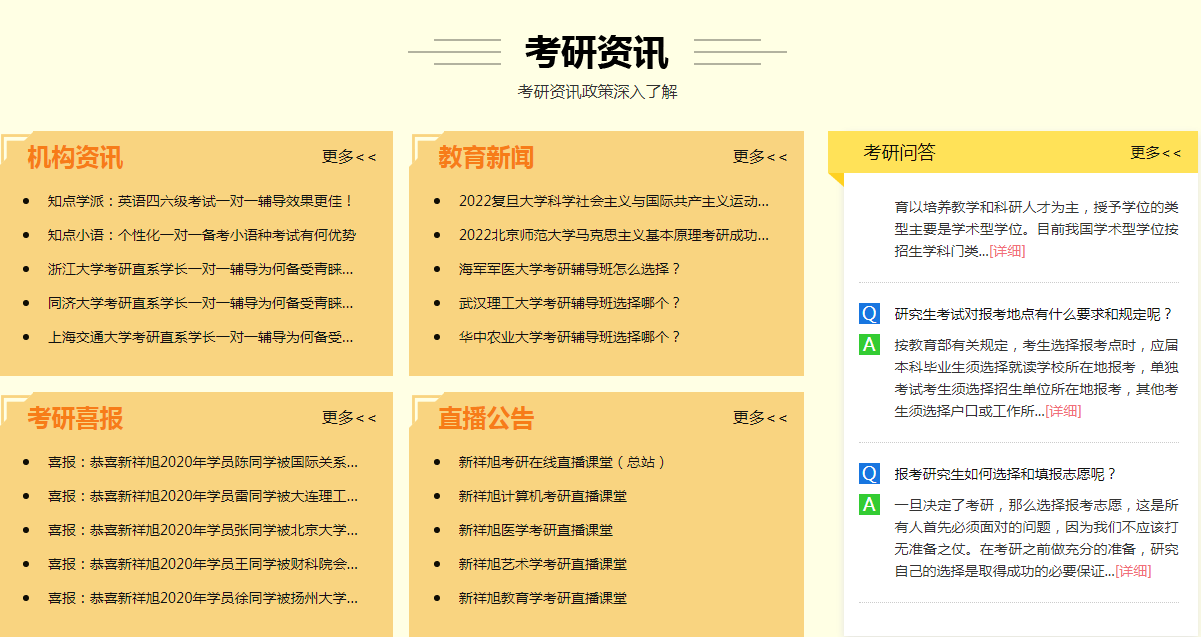Screen dimensions: 1201x637
Task: Open 喜报 about 张同学被北京大学
Action: coord(203,530)
